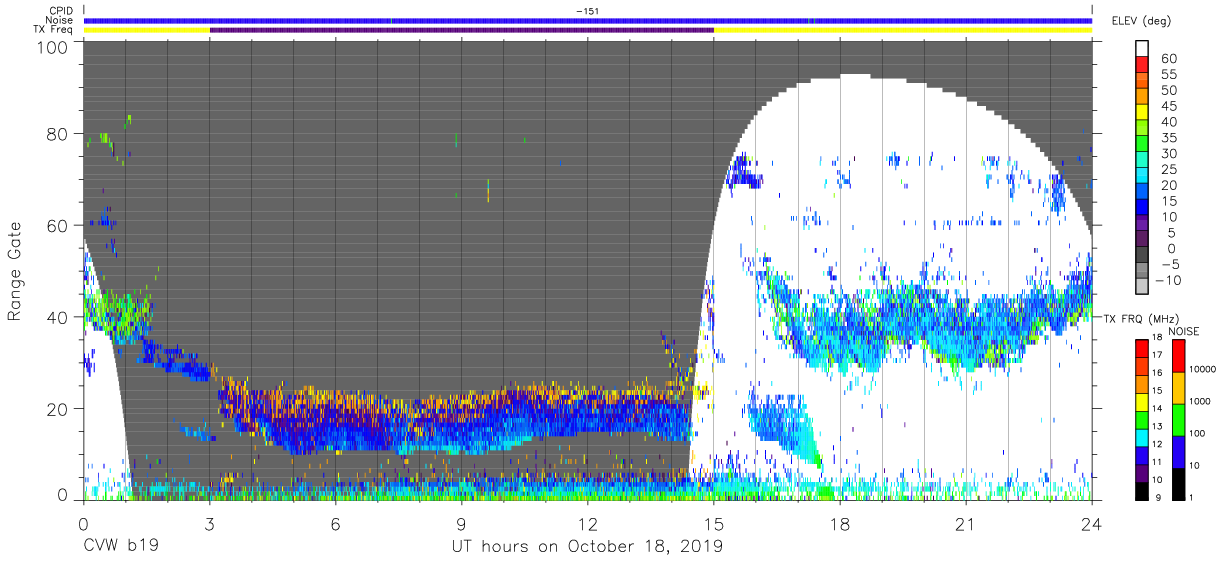Click the NOISE legend title
The image size is (1228, 567).
[x=1184, y=331]
